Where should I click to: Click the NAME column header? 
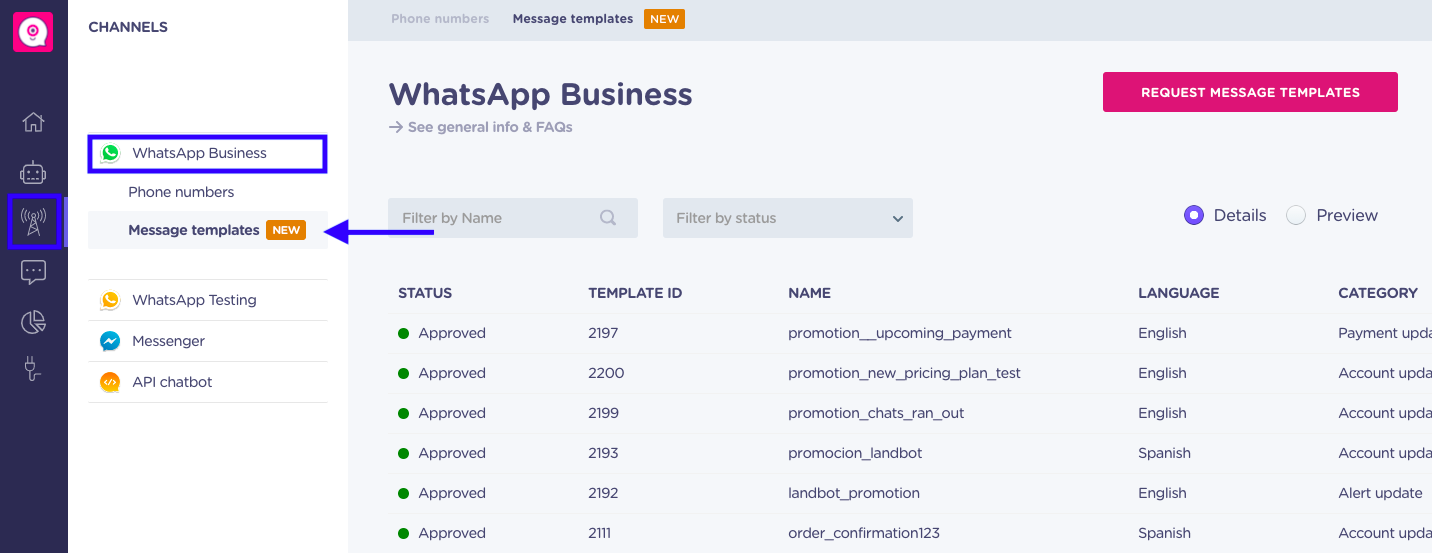tap(809, 293)
